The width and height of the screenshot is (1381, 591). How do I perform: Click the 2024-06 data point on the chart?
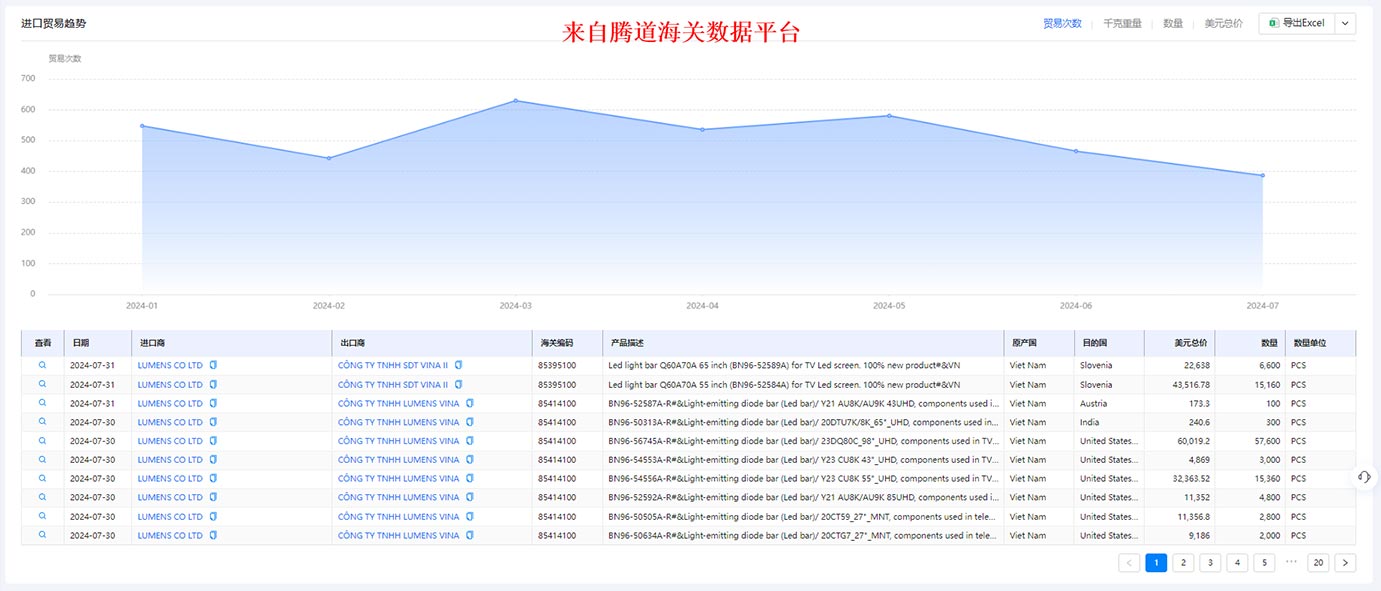point(1076,151)
